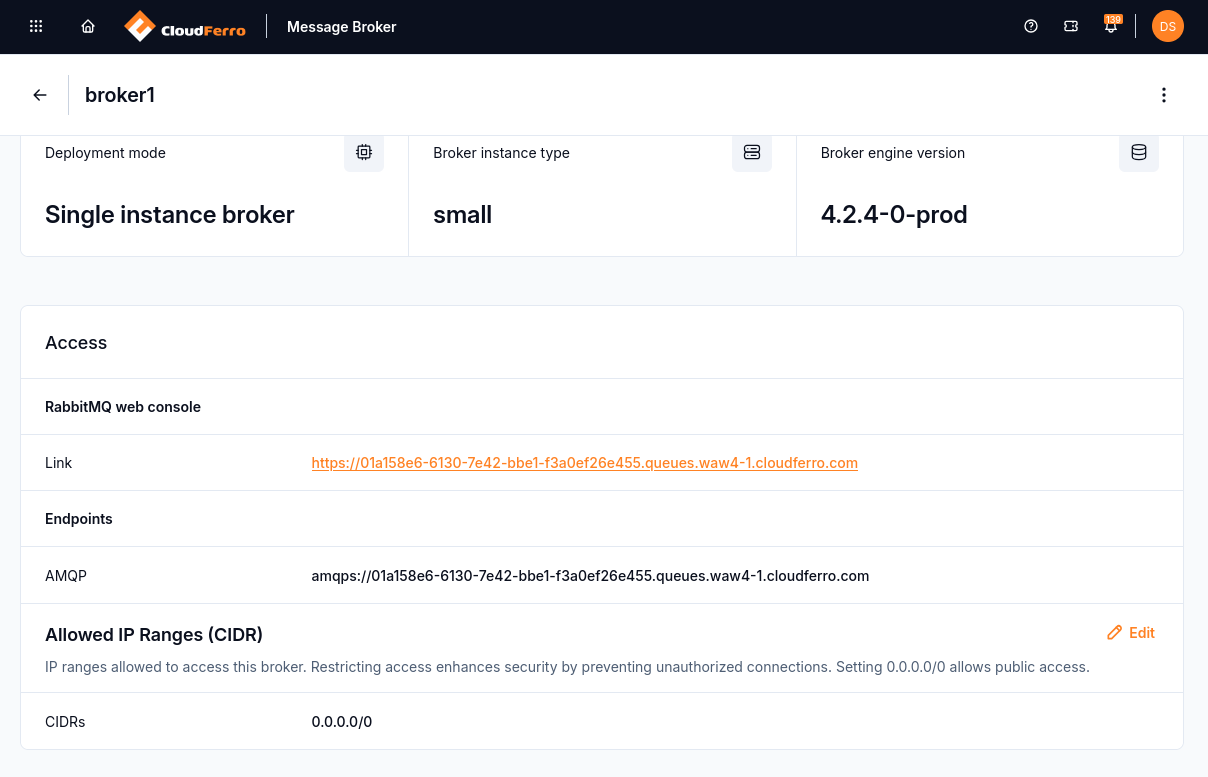
Task: Open the RabbitMQ web console link
Action: pyautogui.click(x=585, y=463)
